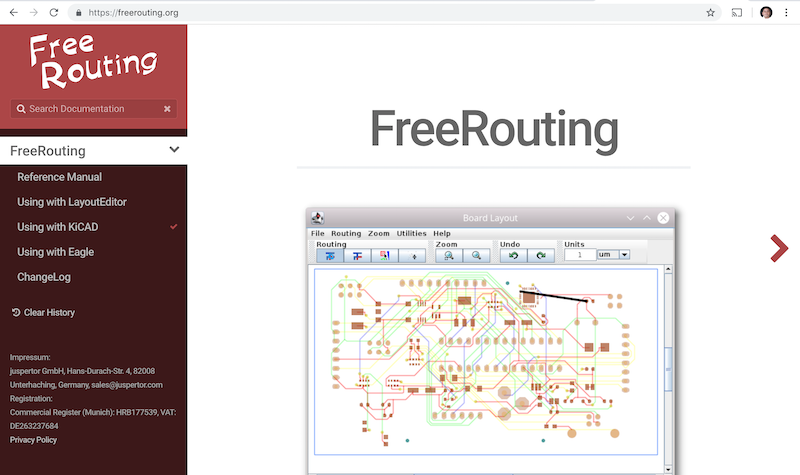Go back with browser back arrow

pos(14,13)
